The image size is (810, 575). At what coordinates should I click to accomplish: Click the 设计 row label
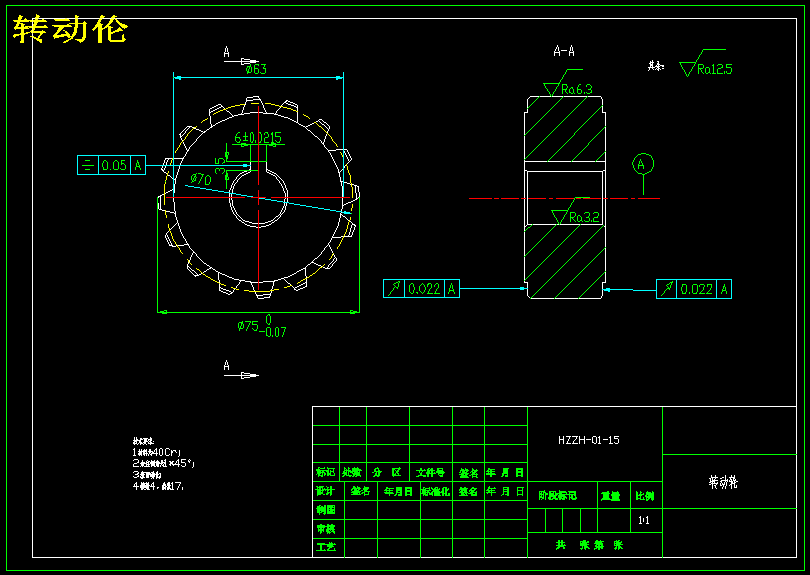pyautogui.click(x=326, y=491)
